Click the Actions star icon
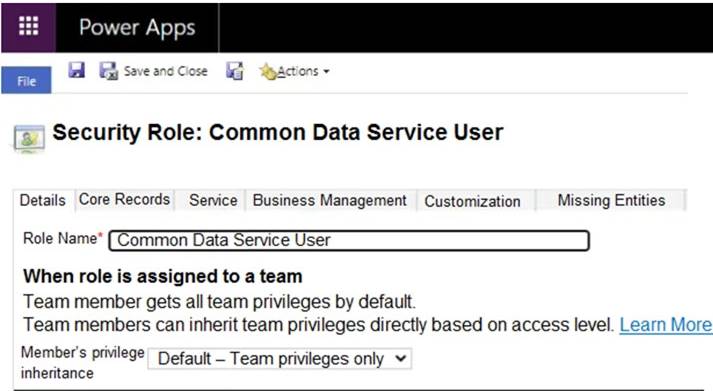 [268, 72]
